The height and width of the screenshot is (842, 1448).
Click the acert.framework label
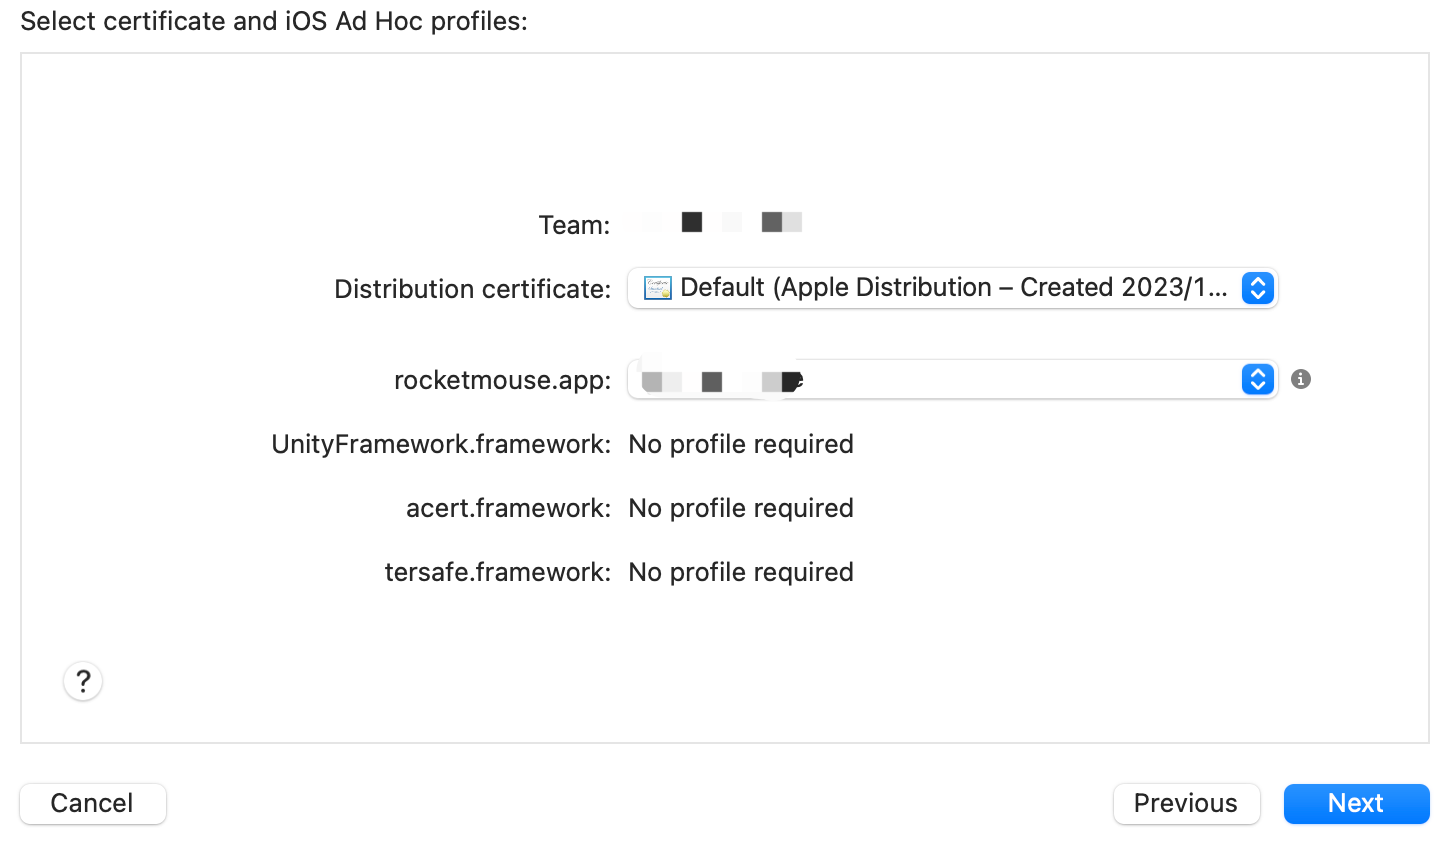[507, 508]
